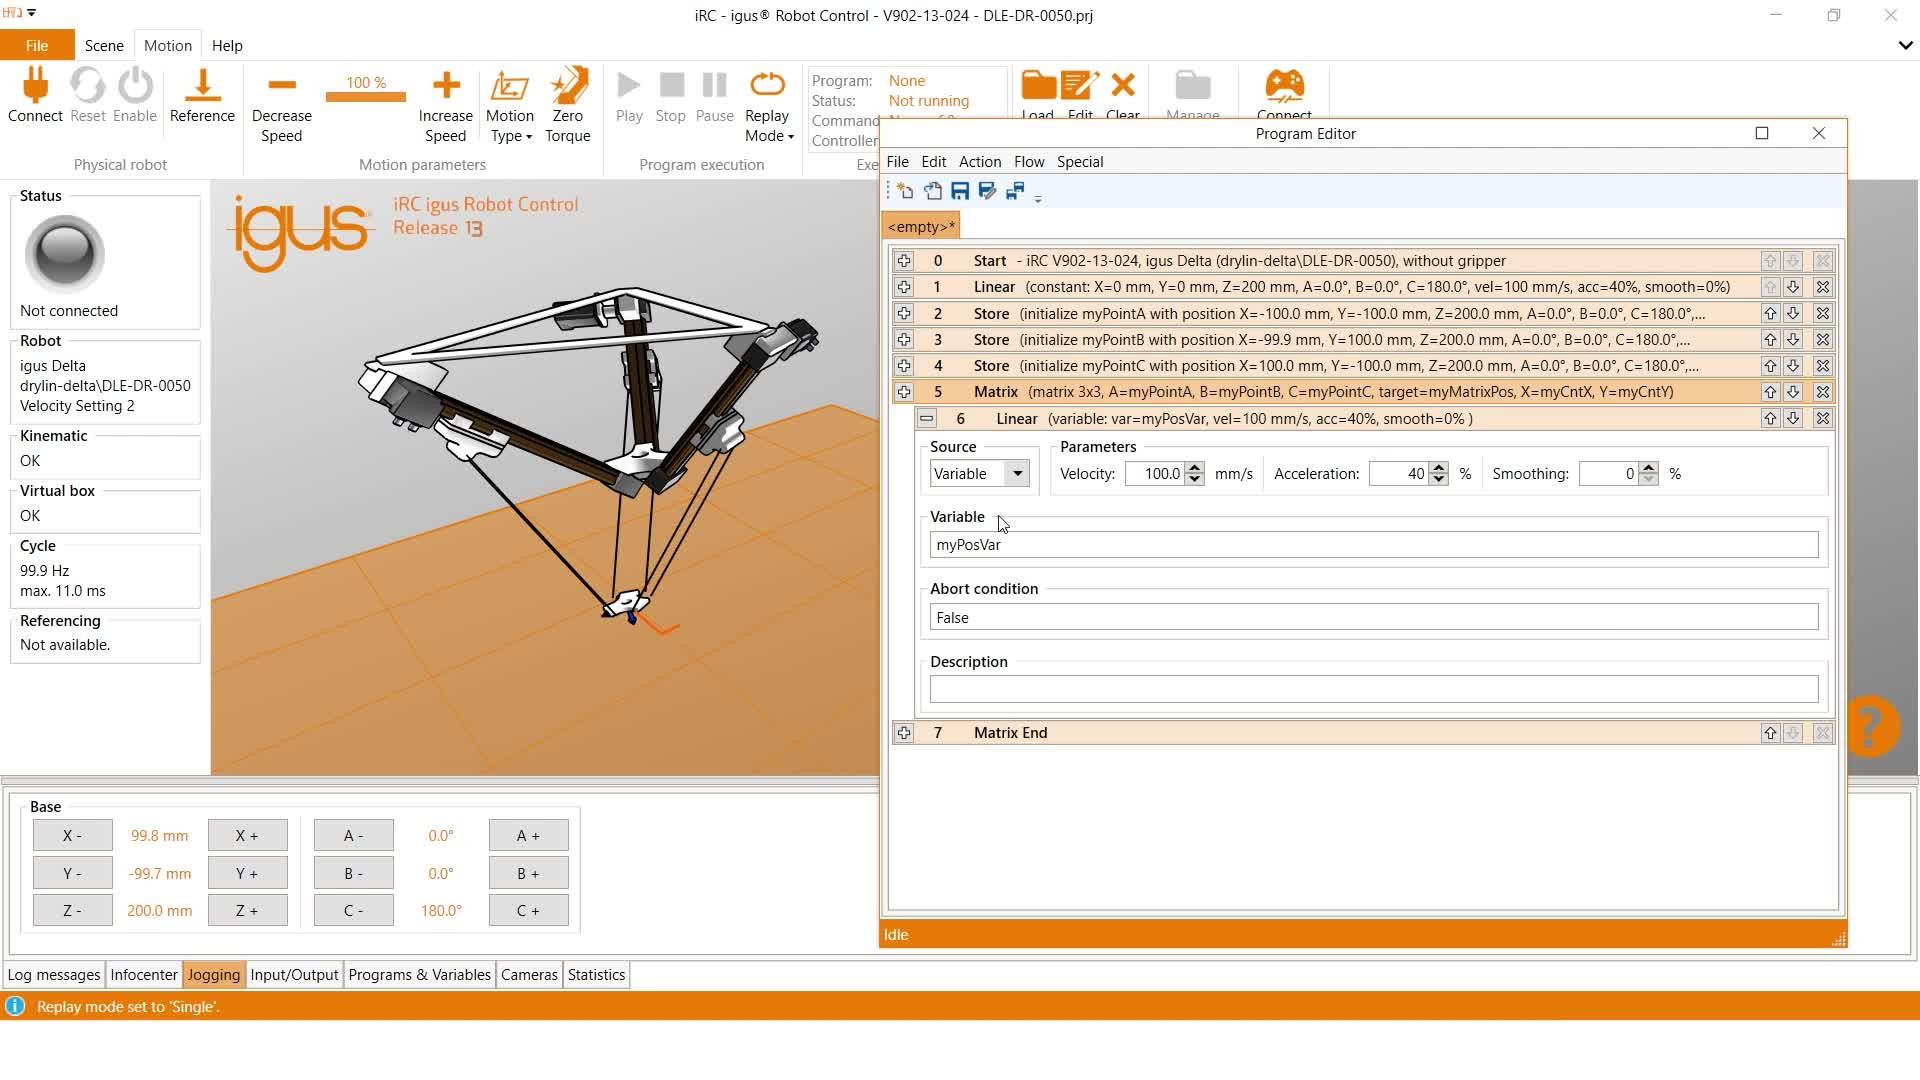Click the Y - jog button
The width and height of the screenshot is (1920, 1080).
72,874
